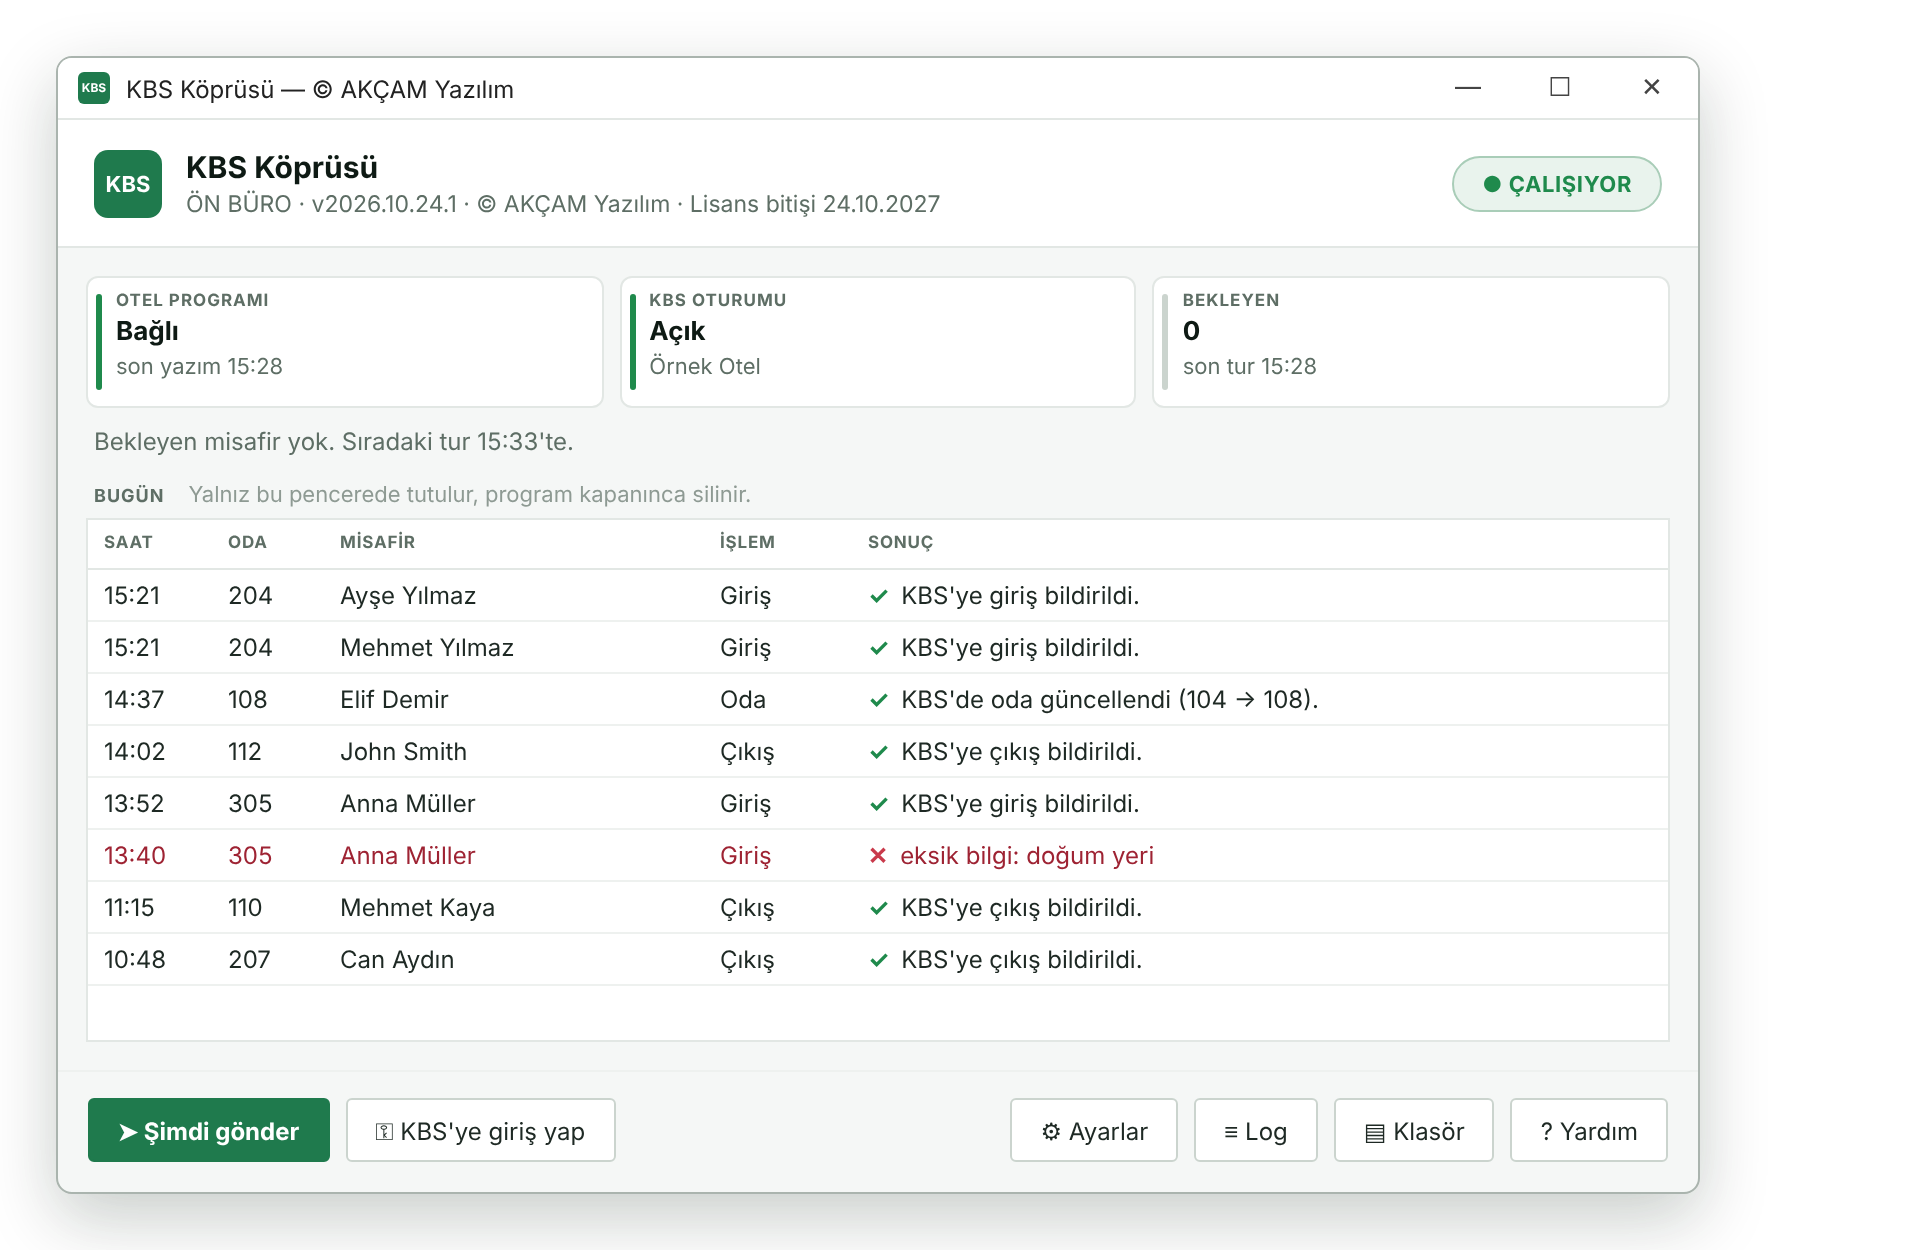Image resolution: width=1920 pixels, height=1250 pixels.
Task: Select guest name Can Aydın
Action: [397, 960]
